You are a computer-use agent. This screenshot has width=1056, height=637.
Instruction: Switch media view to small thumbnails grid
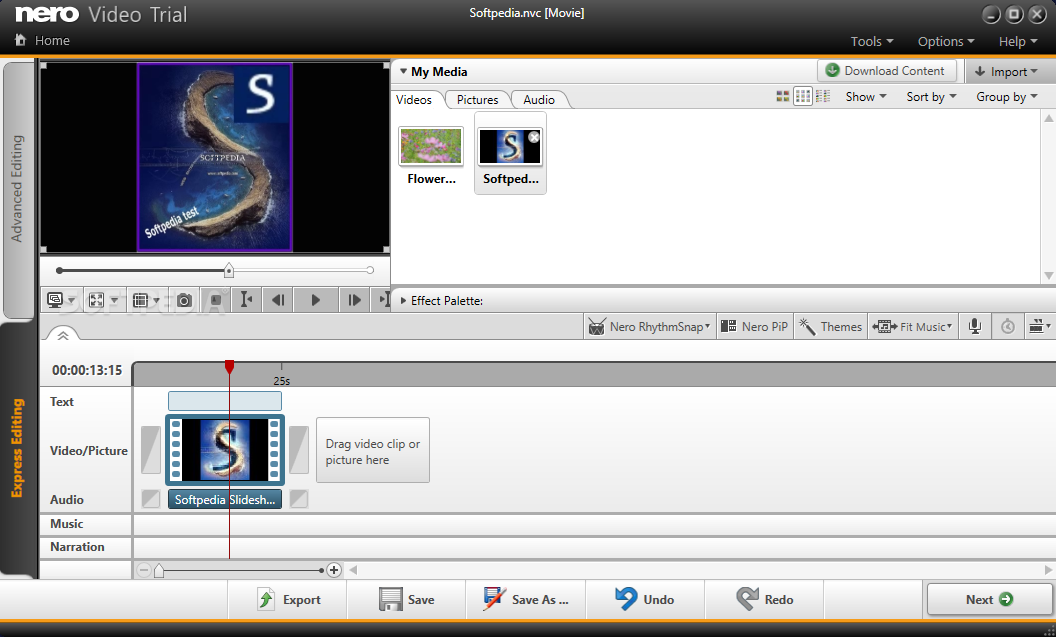[x=803, y=96]
